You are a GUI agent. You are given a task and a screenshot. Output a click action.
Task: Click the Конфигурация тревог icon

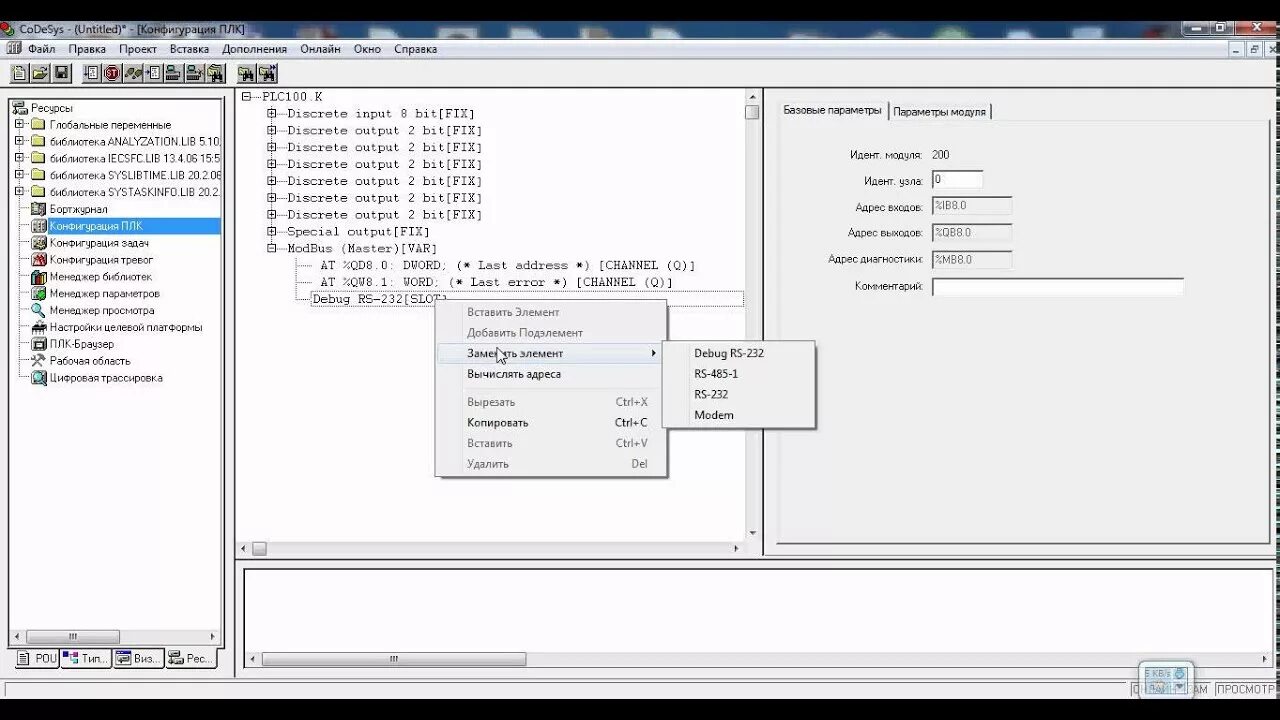coord(39,260)
